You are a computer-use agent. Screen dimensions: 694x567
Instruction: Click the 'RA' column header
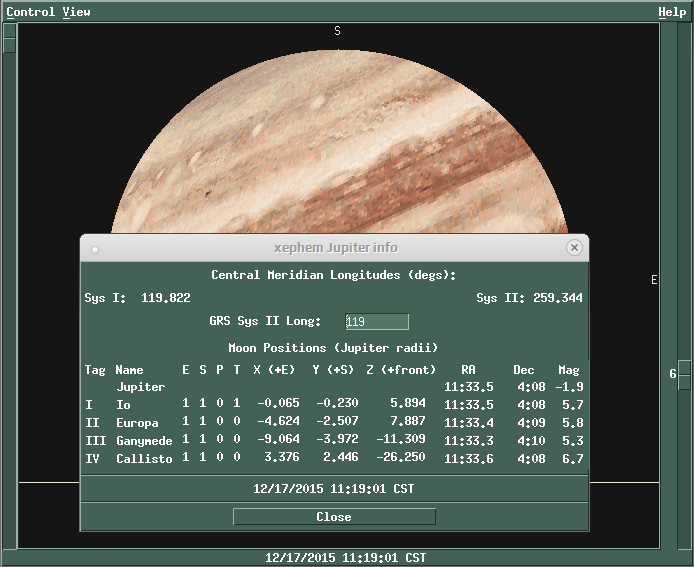point(468,370)
